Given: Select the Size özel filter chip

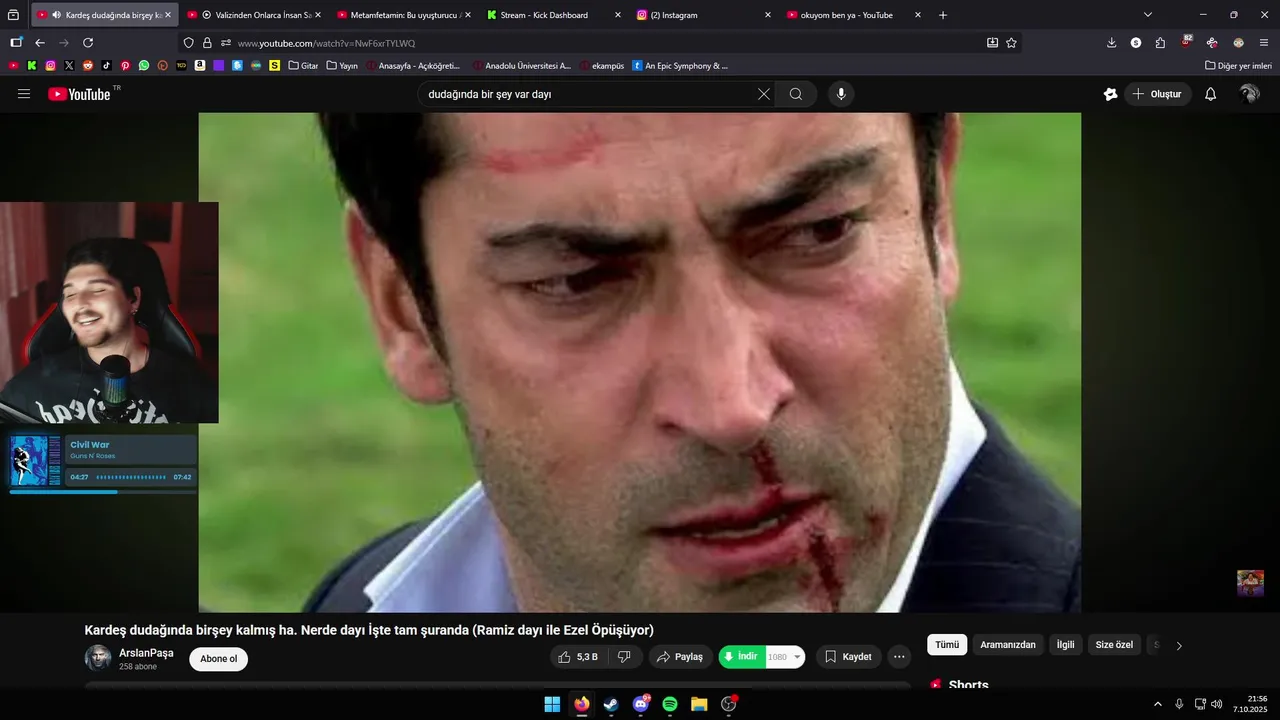Looking at the screenshot, I should [x=1114, y=645].
